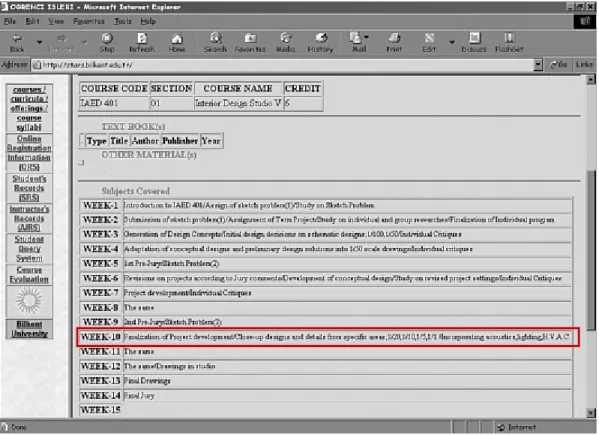Open Online Registration Information (ORS) link
599x435 pixels.
[29, 153]
